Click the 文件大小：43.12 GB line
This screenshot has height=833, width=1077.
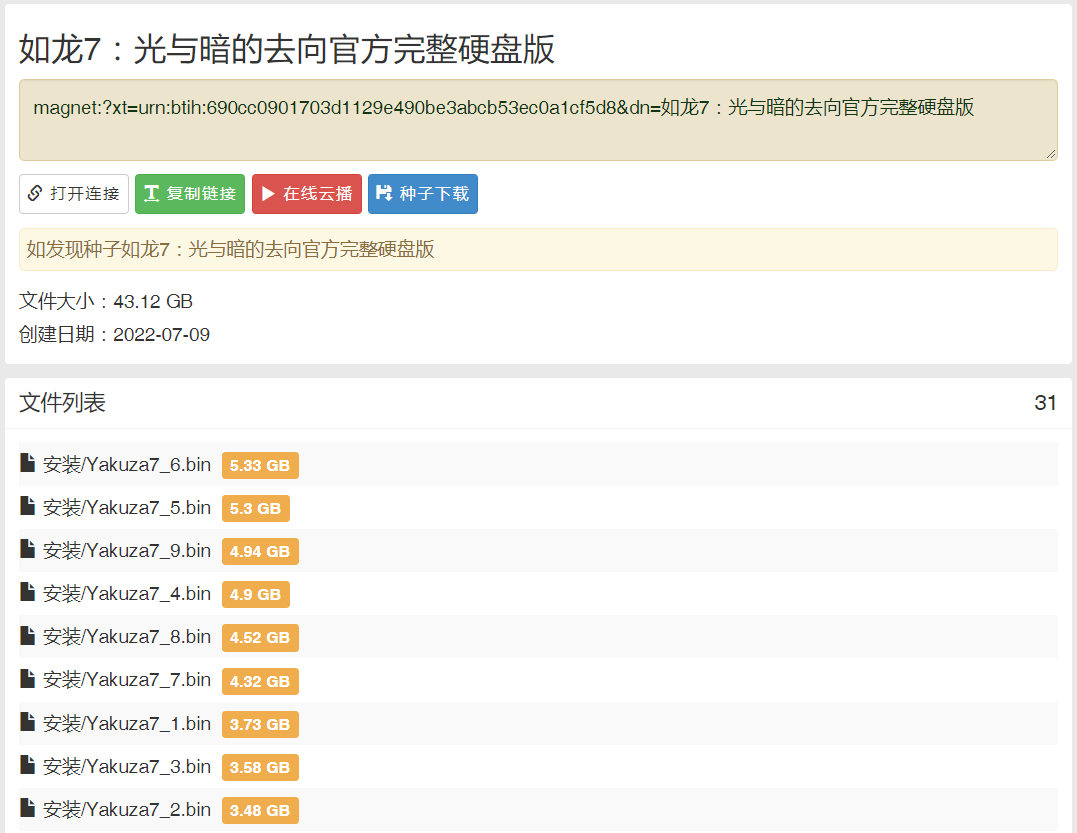coord(106,301)
